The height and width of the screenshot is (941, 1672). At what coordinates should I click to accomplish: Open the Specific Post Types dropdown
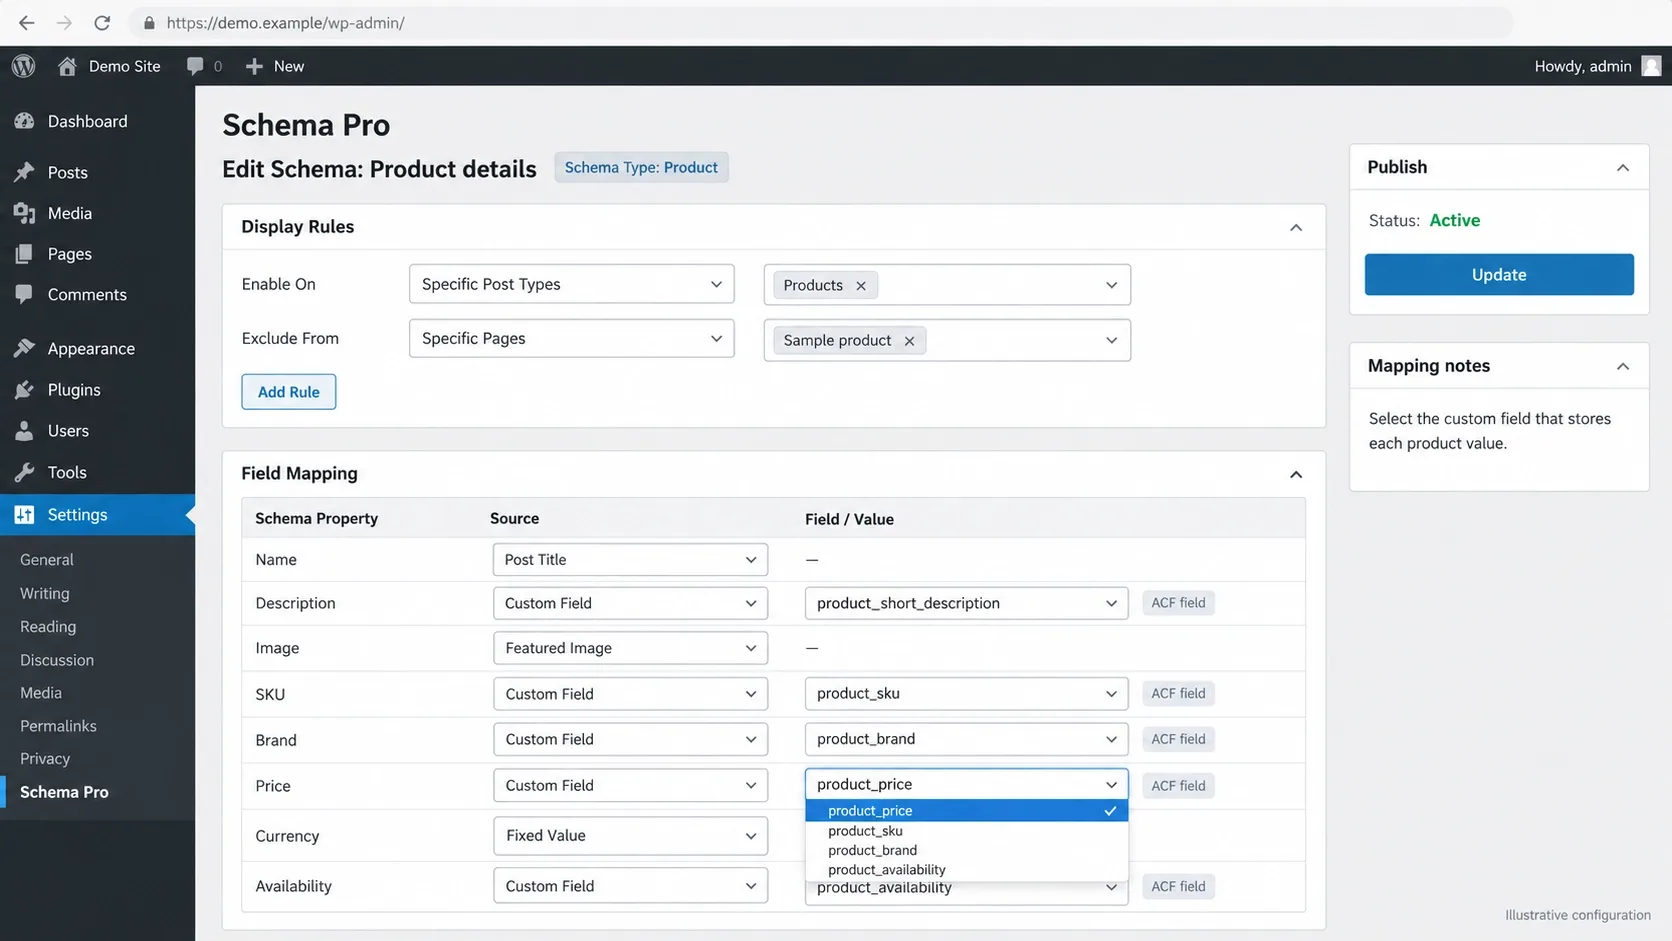coord(571,284)
